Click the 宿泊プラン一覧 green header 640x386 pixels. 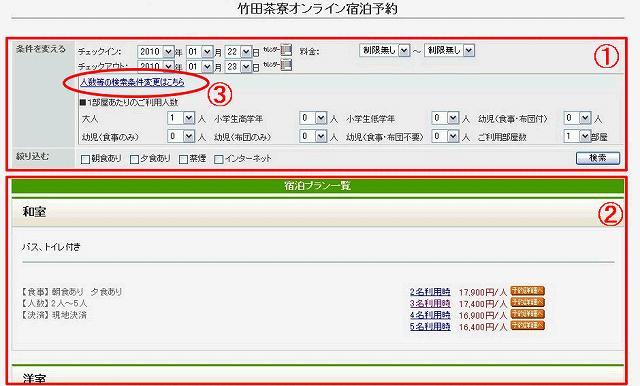318,186
